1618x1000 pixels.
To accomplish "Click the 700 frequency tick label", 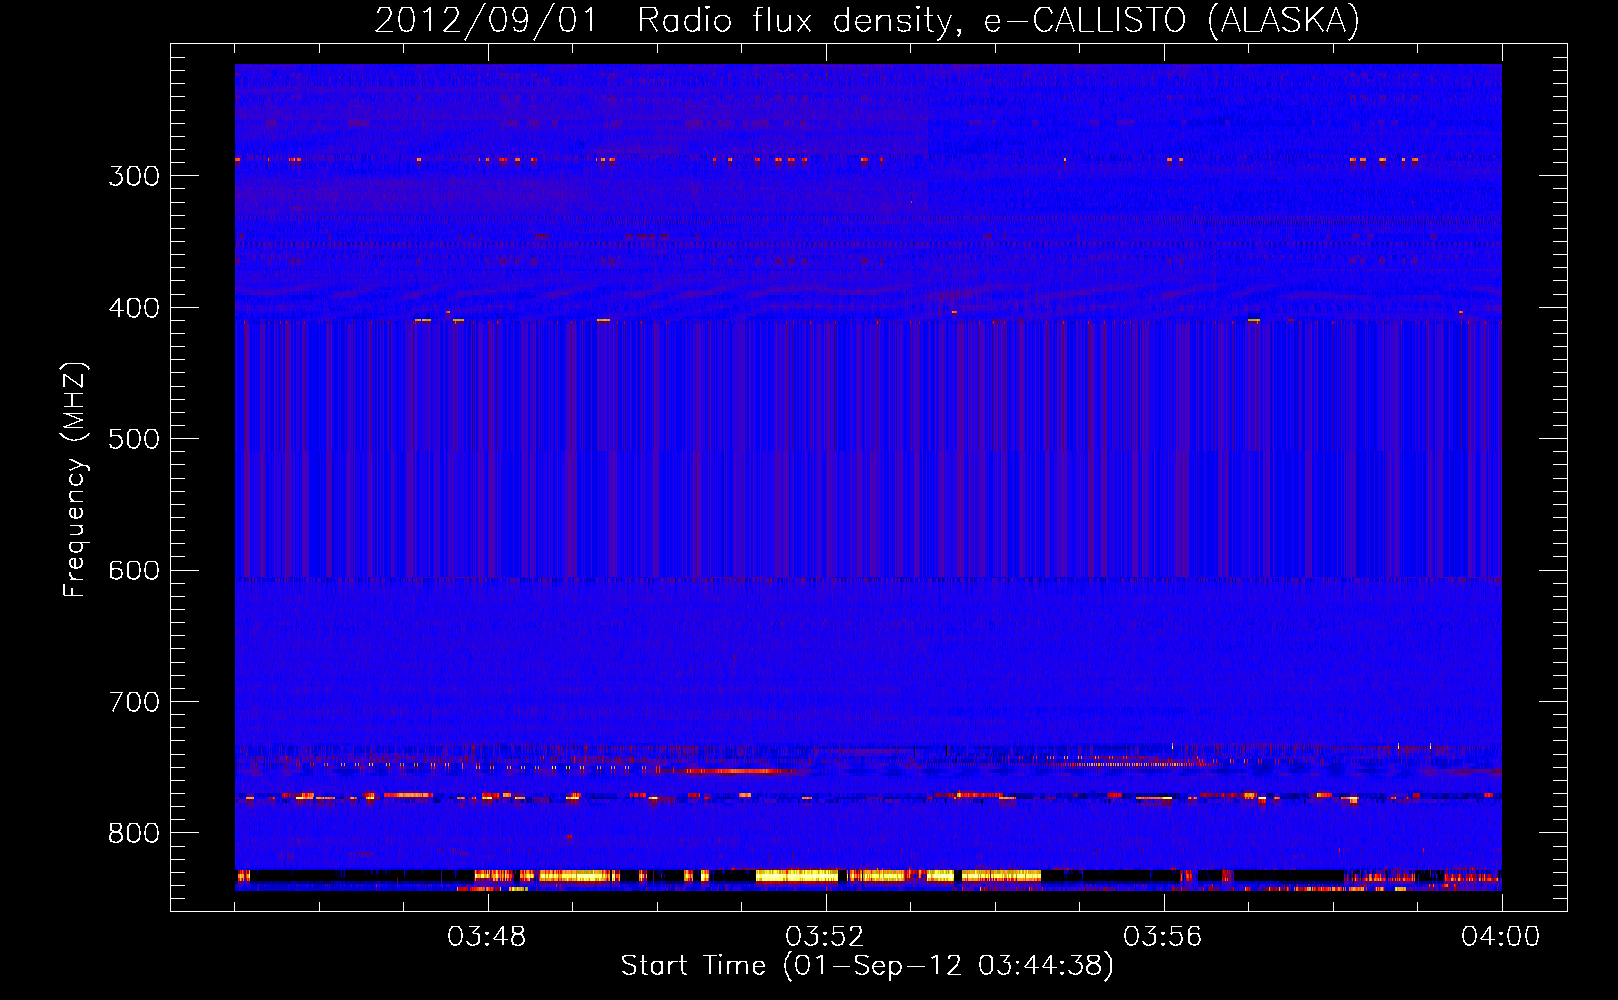I will [134, 702].
